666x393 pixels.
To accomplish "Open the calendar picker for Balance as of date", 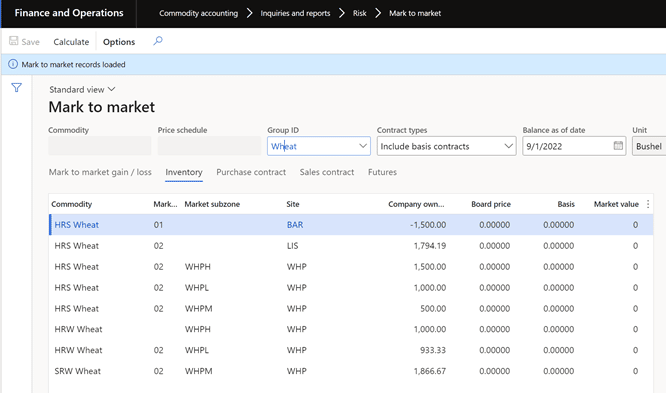I will point(618,146).
